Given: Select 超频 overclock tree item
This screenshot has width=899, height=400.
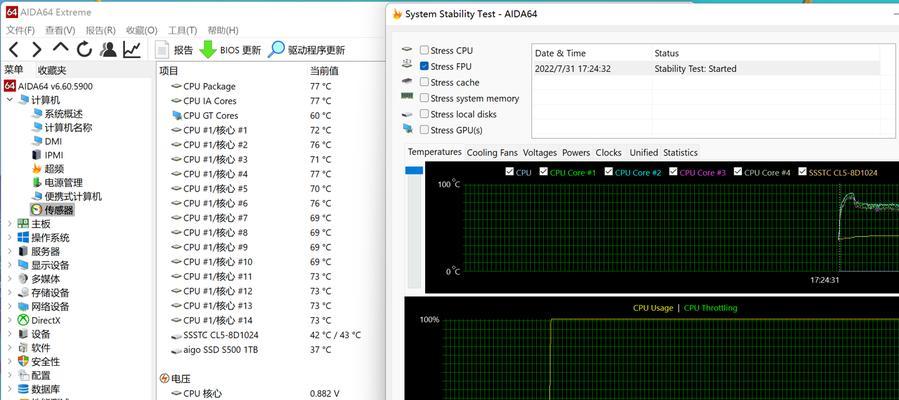Looking at the screenshot, I should click(54, 168).
